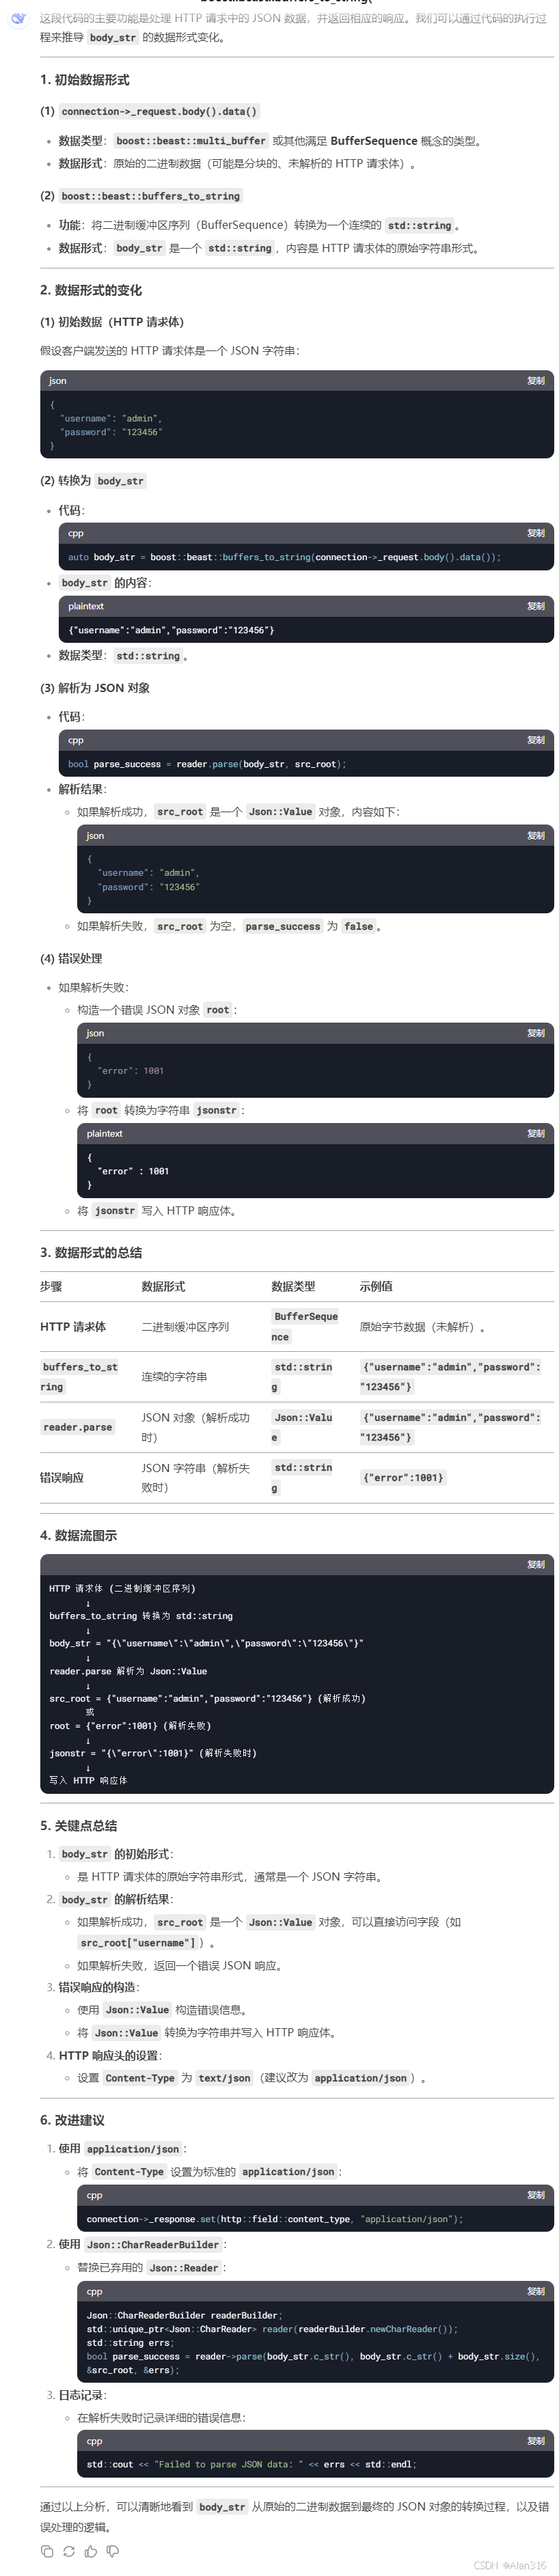Screen dimensions: 559x2576
Task: Click the heading "3. 数据形式的总结"
Action: (x=91, y=1252)
